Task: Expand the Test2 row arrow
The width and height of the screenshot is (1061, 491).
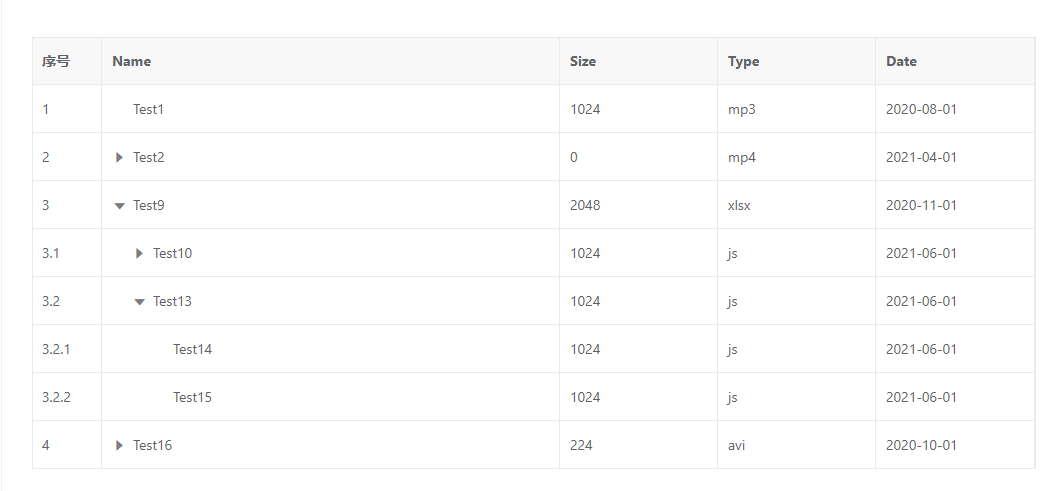Action: [119, 157]
